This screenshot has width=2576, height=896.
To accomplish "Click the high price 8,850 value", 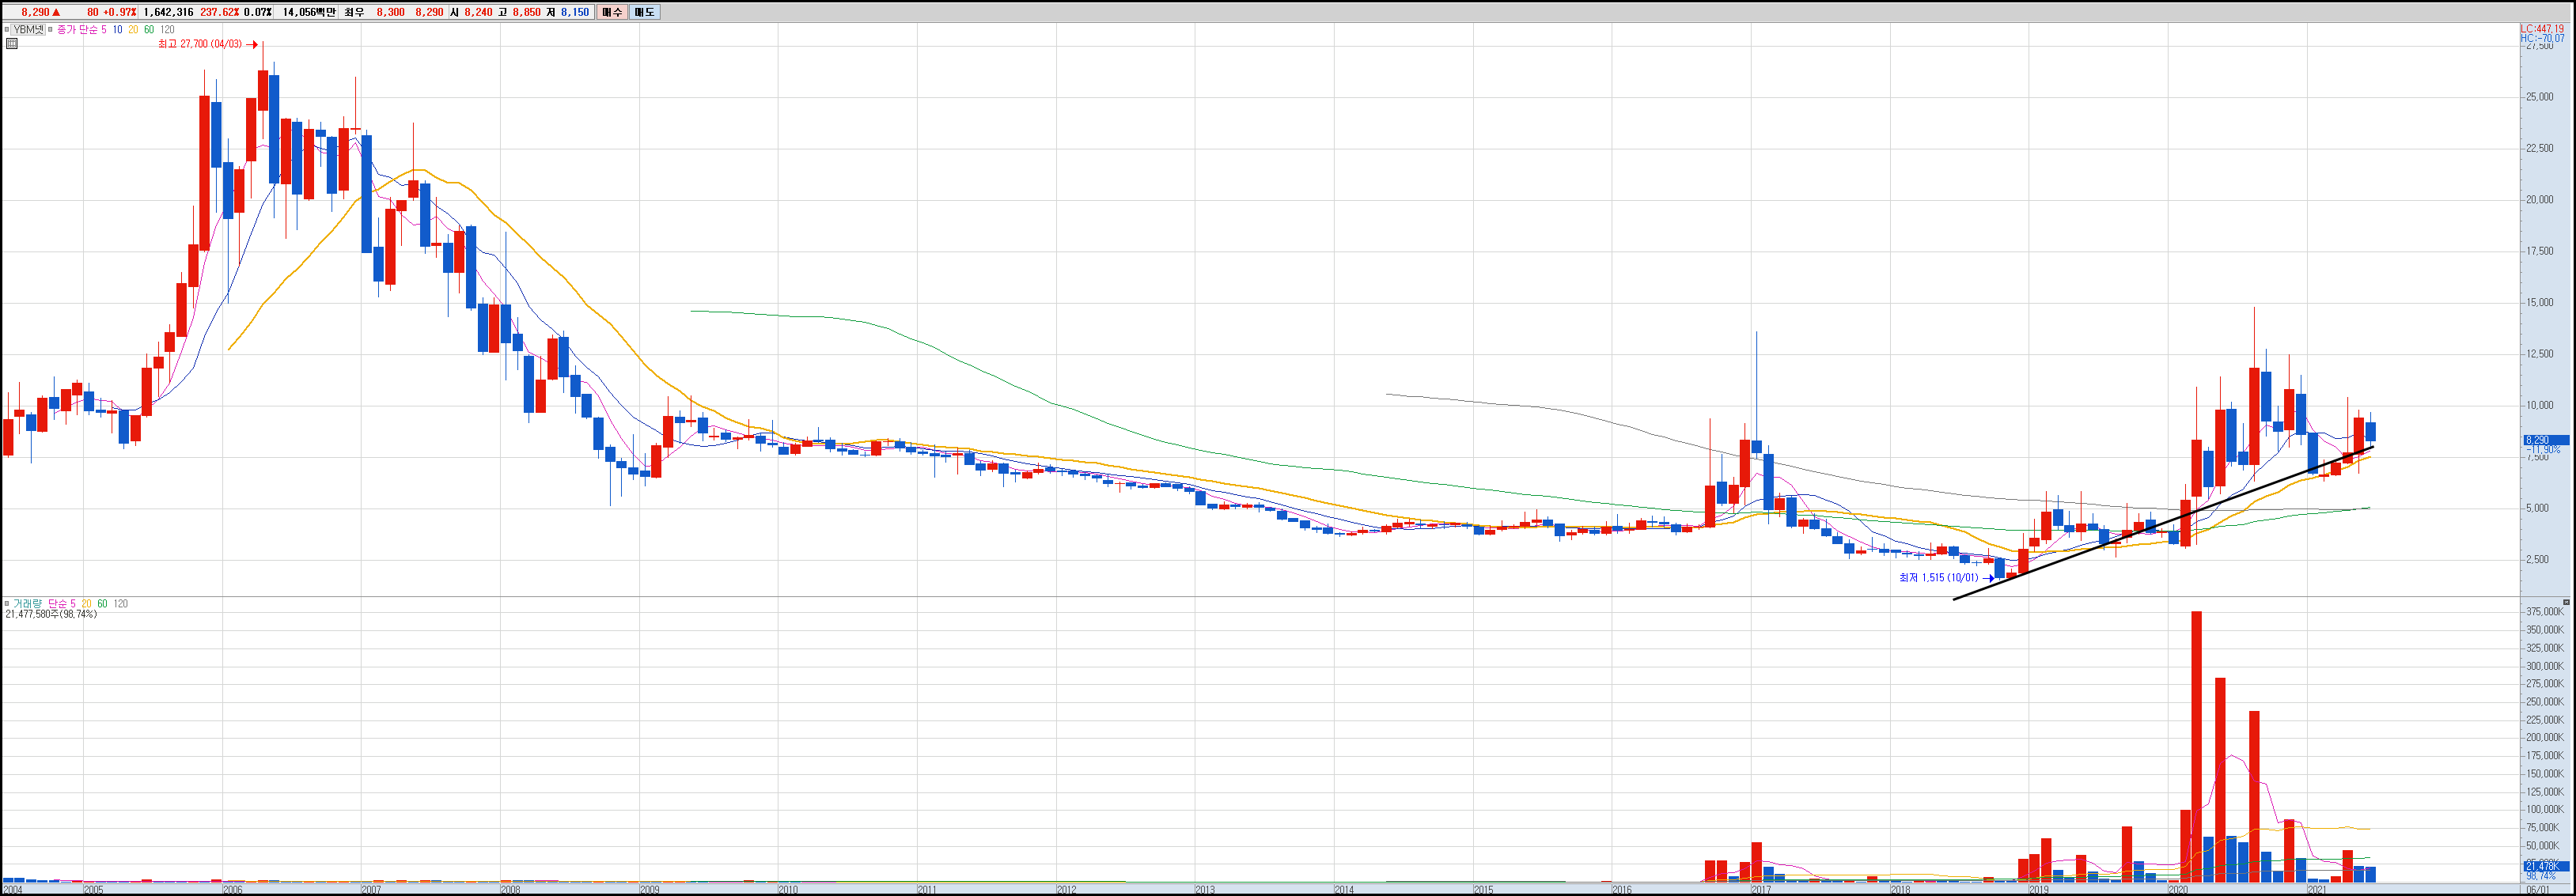I will (x=526, y=12).
